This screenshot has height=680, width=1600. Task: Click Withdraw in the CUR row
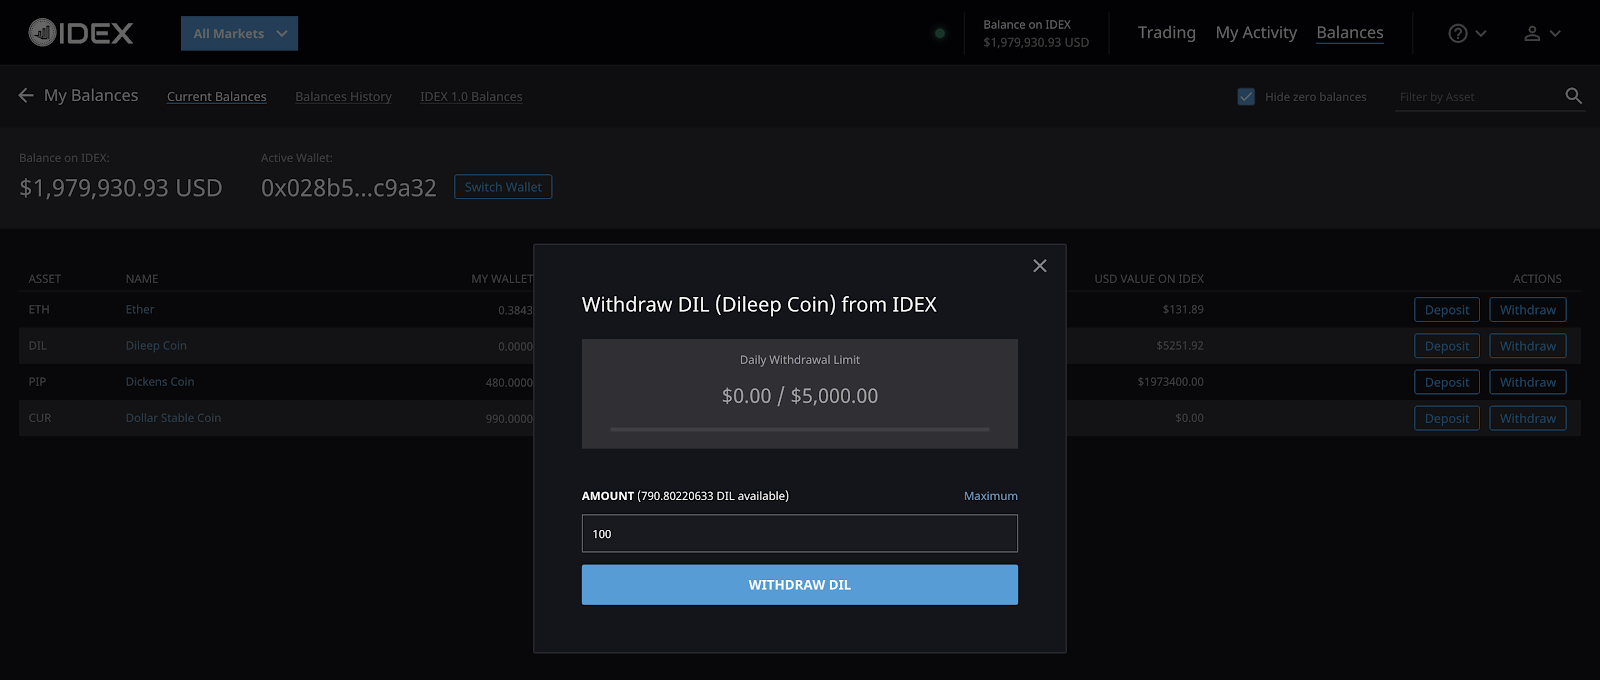[1528, 418]
